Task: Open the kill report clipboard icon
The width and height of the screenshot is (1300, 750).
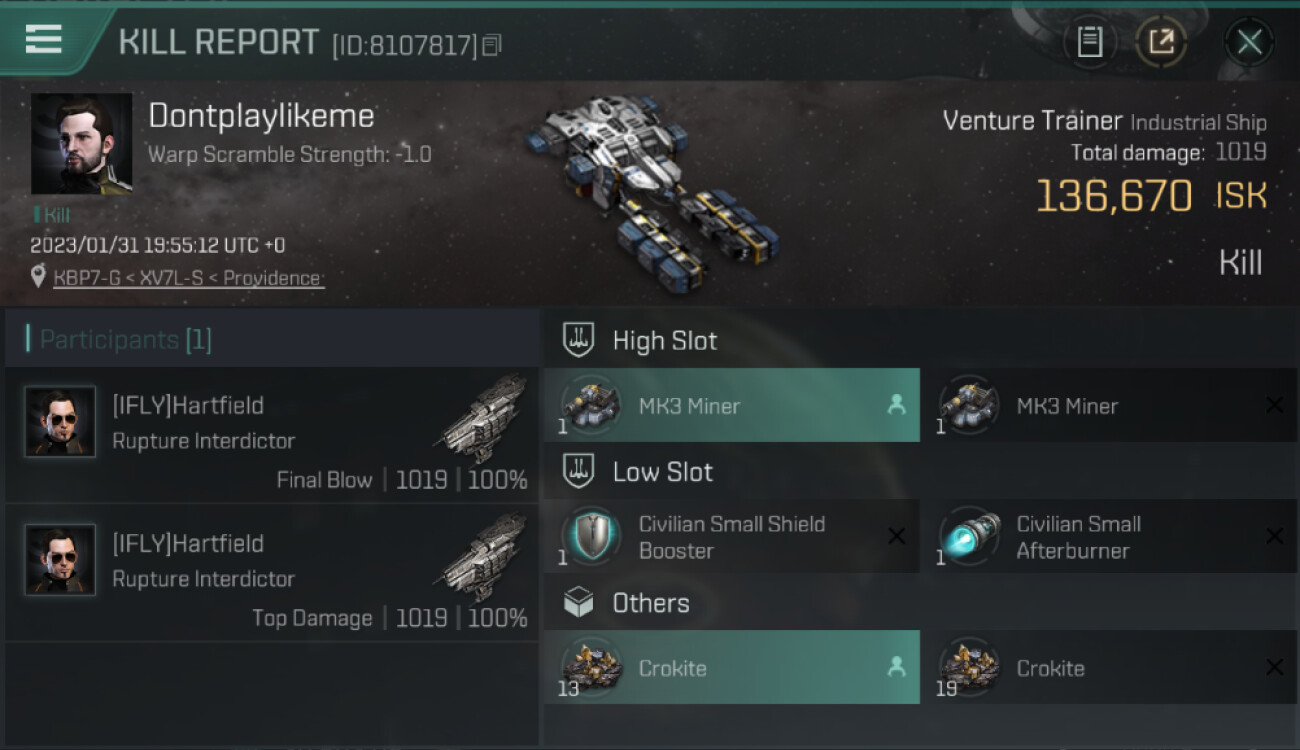Action: tap(1089, 42)
